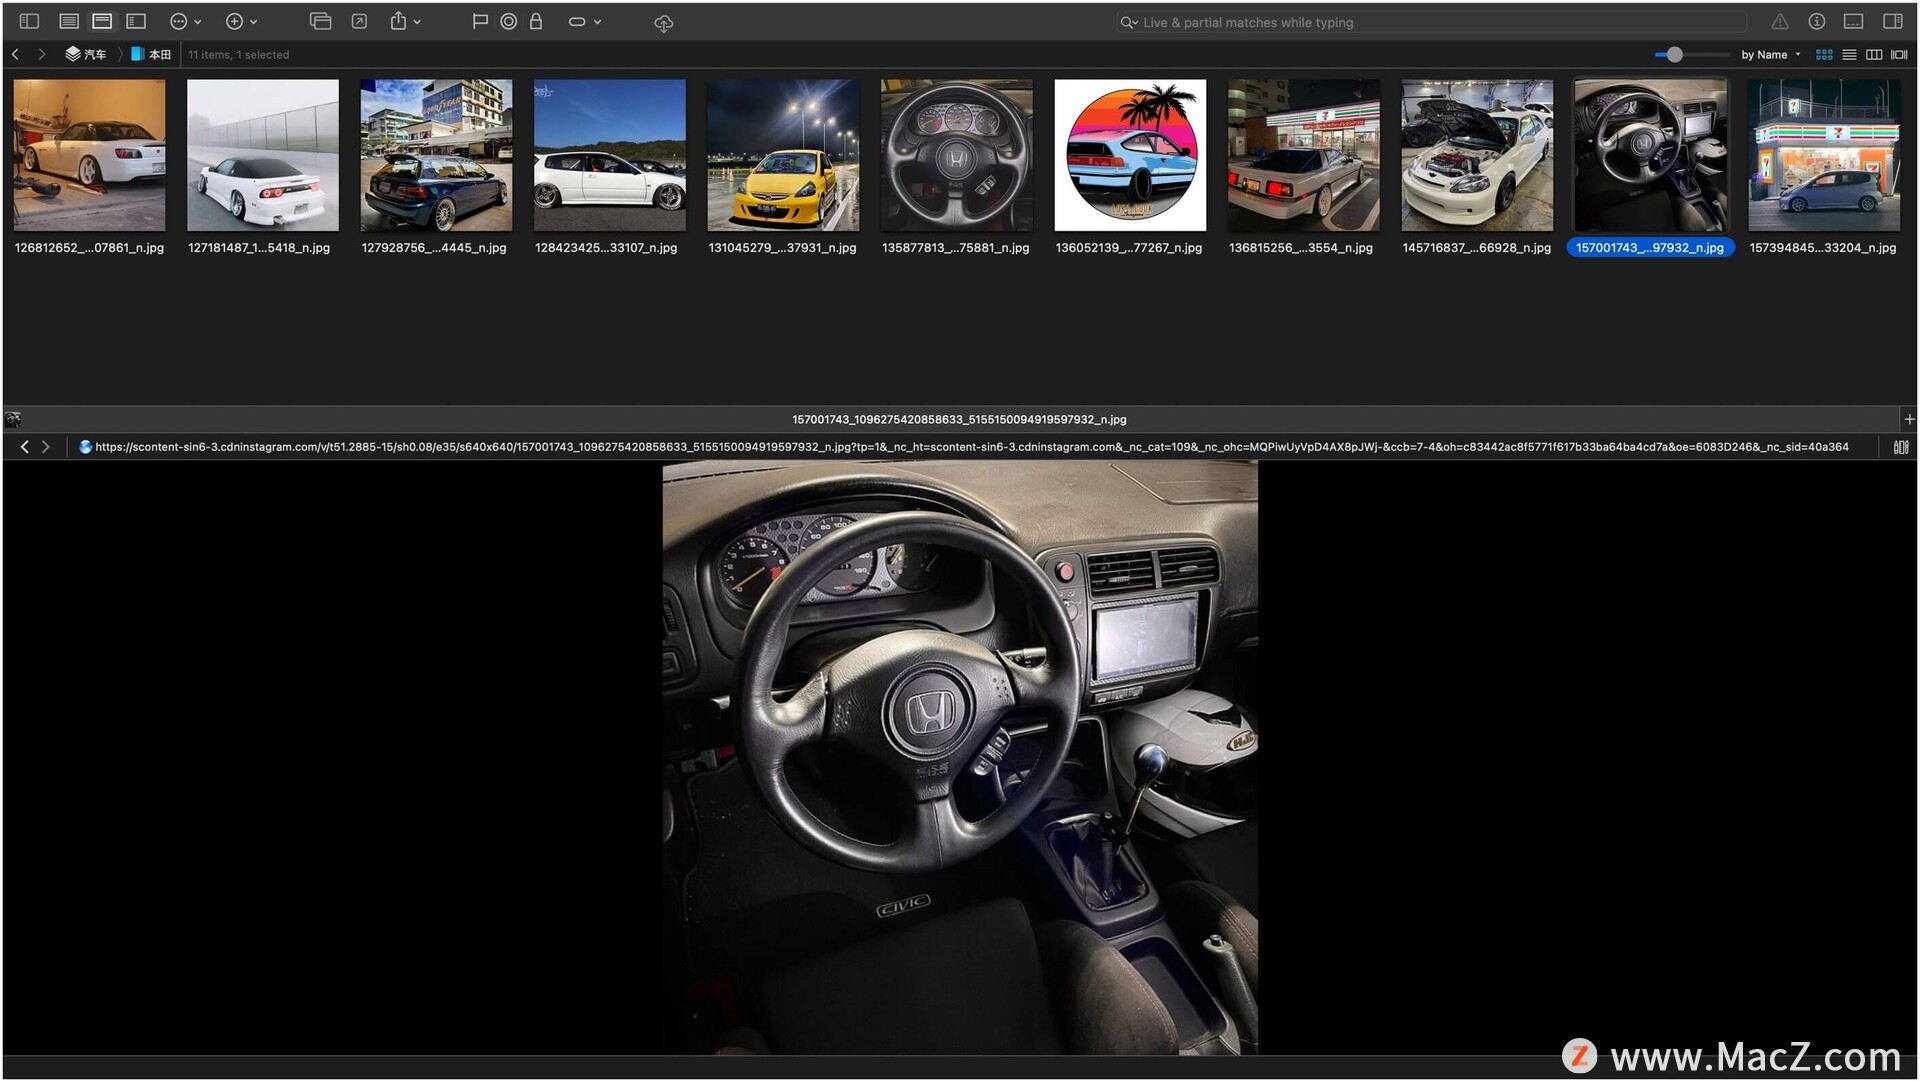
Task: Switch to list view
Action: click(1849, 54)
